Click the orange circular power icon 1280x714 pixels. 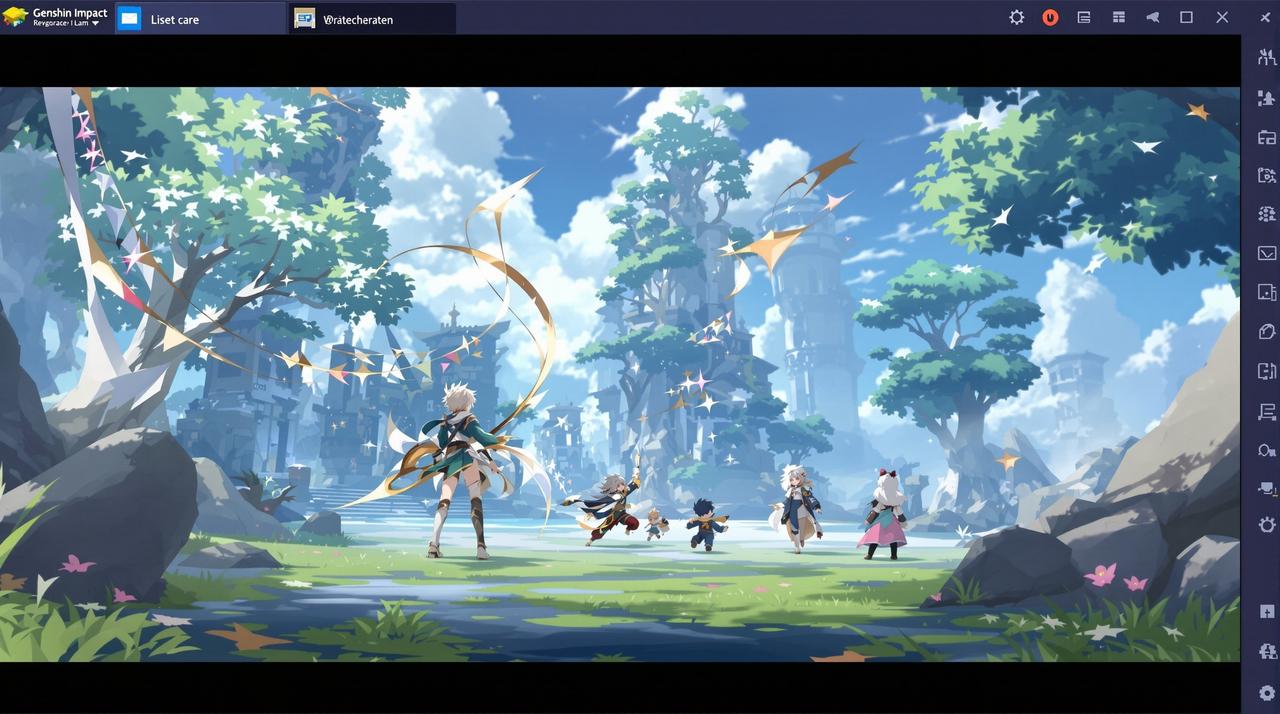[1050, 18]
